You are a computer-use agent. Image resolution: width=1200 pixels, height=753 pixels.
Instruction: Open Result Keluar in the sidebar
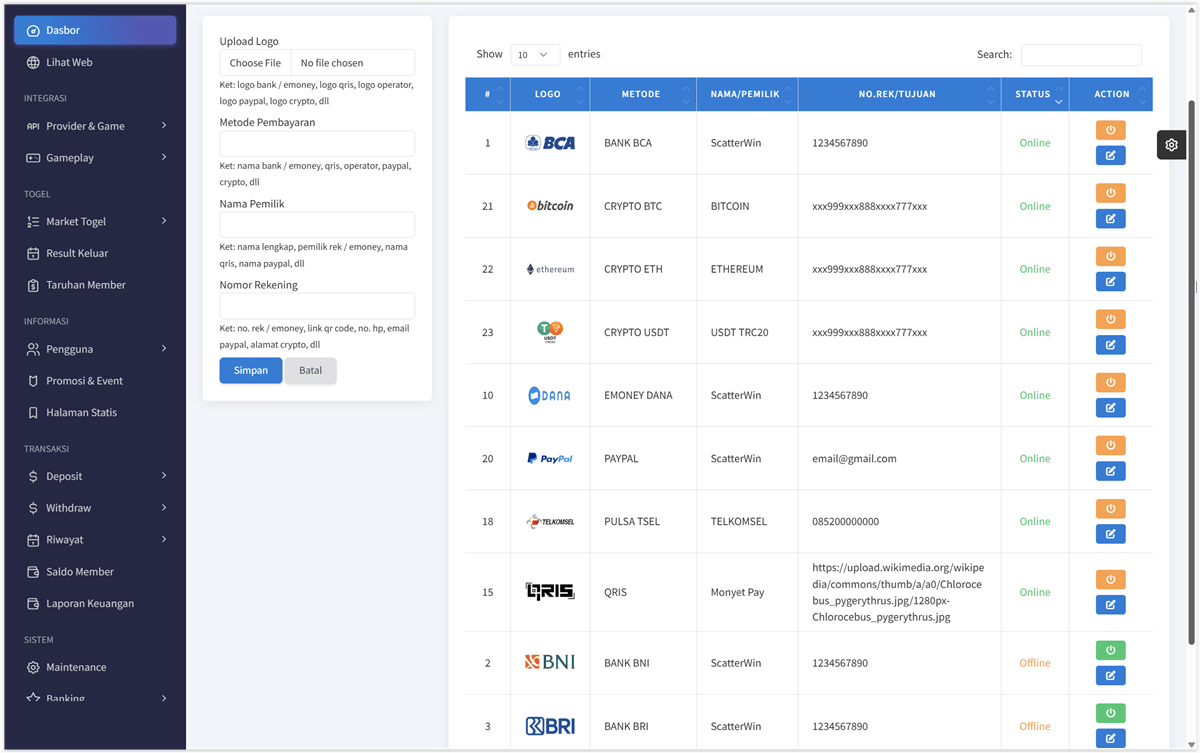[74, 253]
